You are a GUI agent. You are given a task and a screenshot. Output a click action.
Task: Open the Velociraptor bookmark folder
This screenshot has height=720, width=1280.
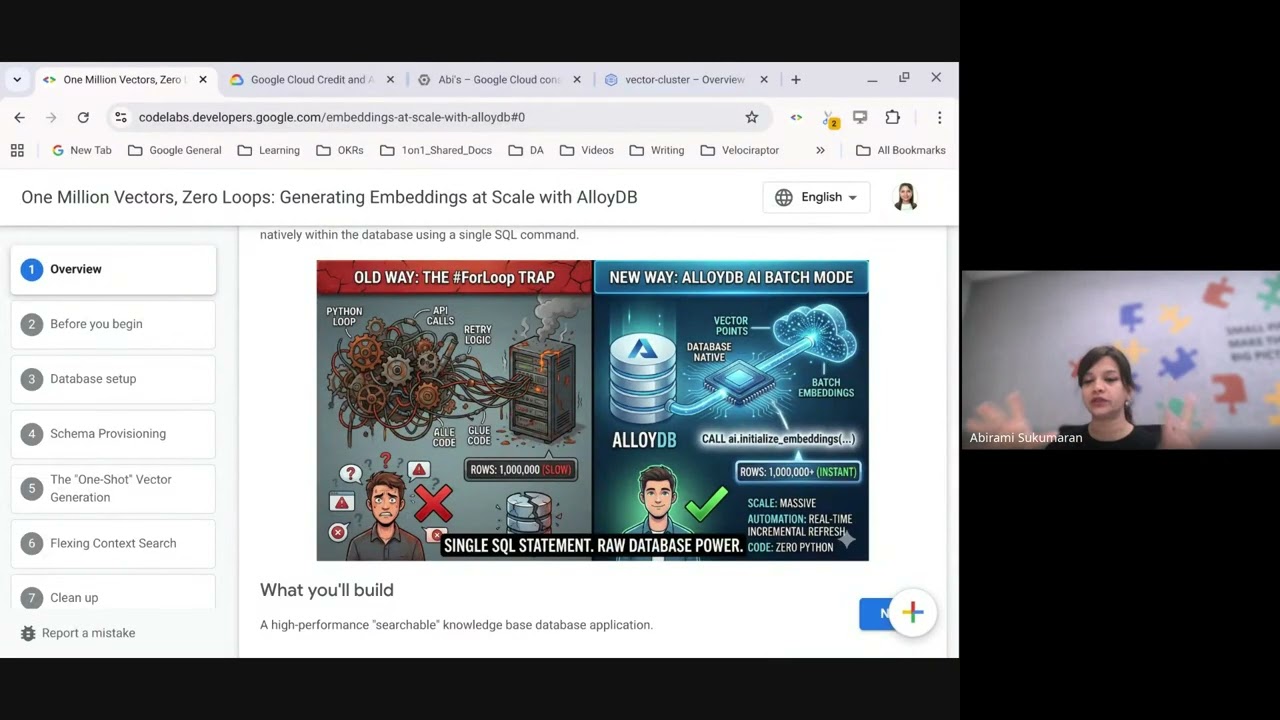740,150
